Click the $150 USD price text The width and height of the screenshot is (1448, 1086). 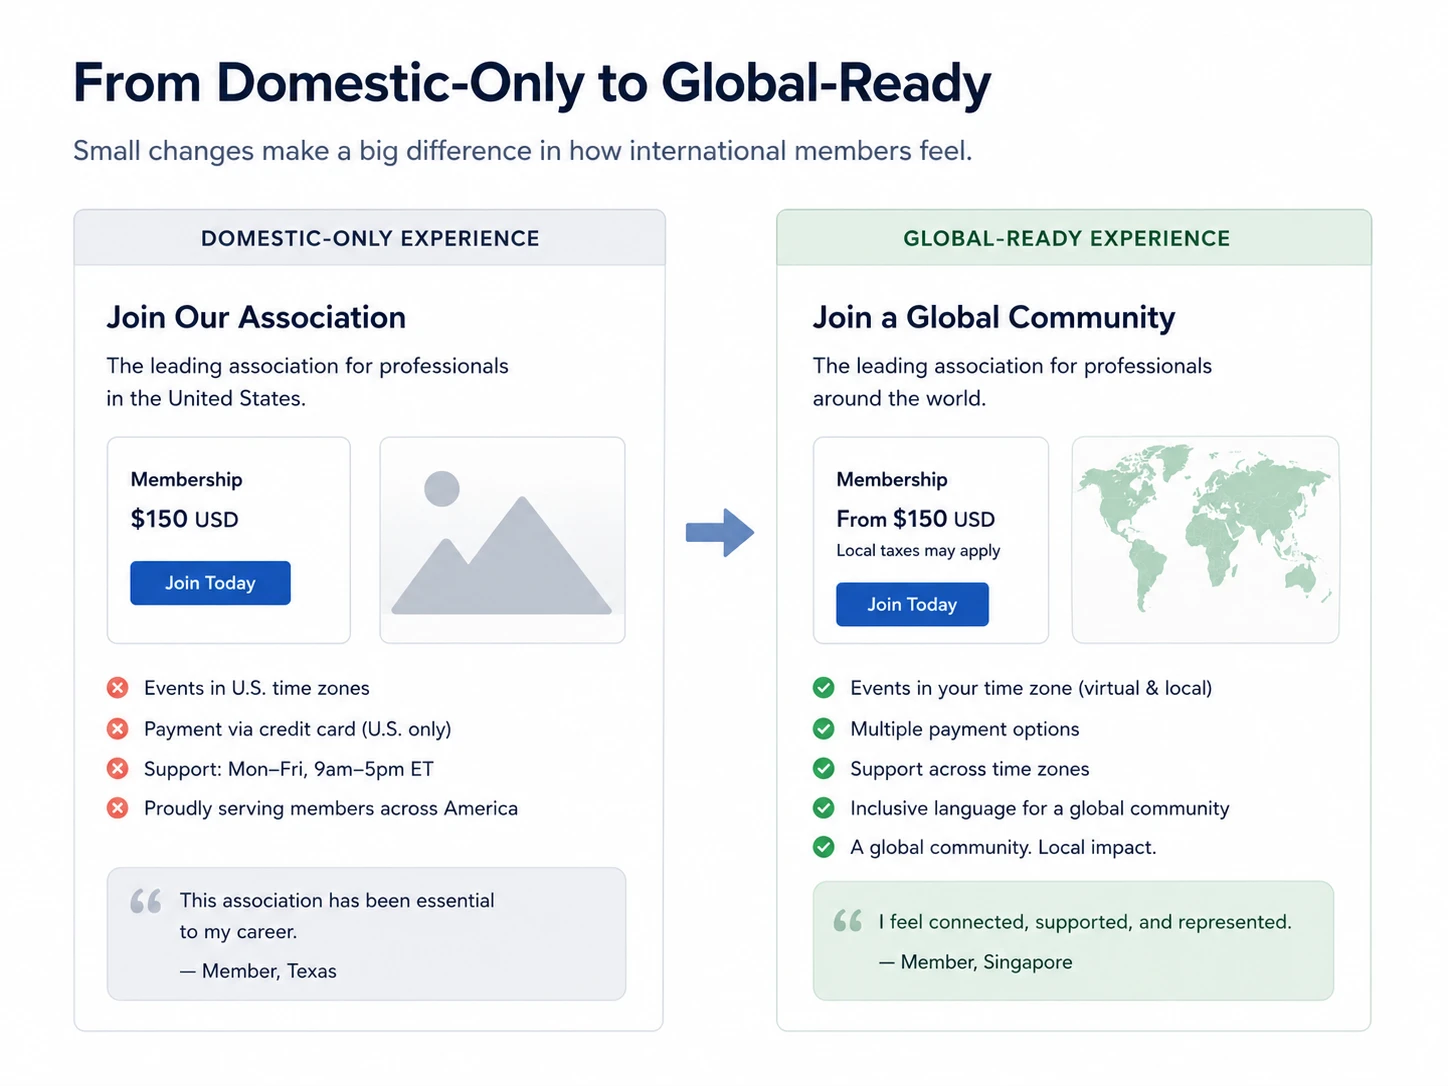click(x=185, y=519)
